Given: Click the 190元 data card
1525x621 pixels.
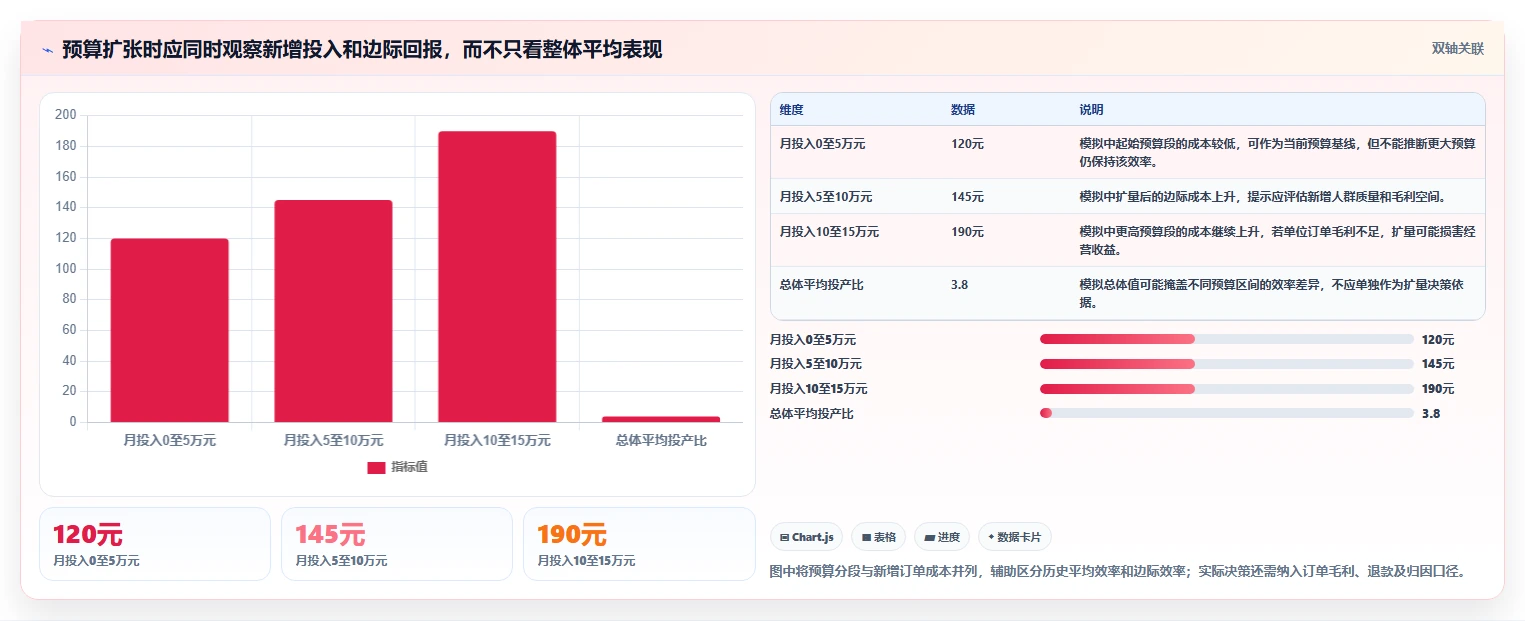Looking at the screenshot, I should click(639, 544).
